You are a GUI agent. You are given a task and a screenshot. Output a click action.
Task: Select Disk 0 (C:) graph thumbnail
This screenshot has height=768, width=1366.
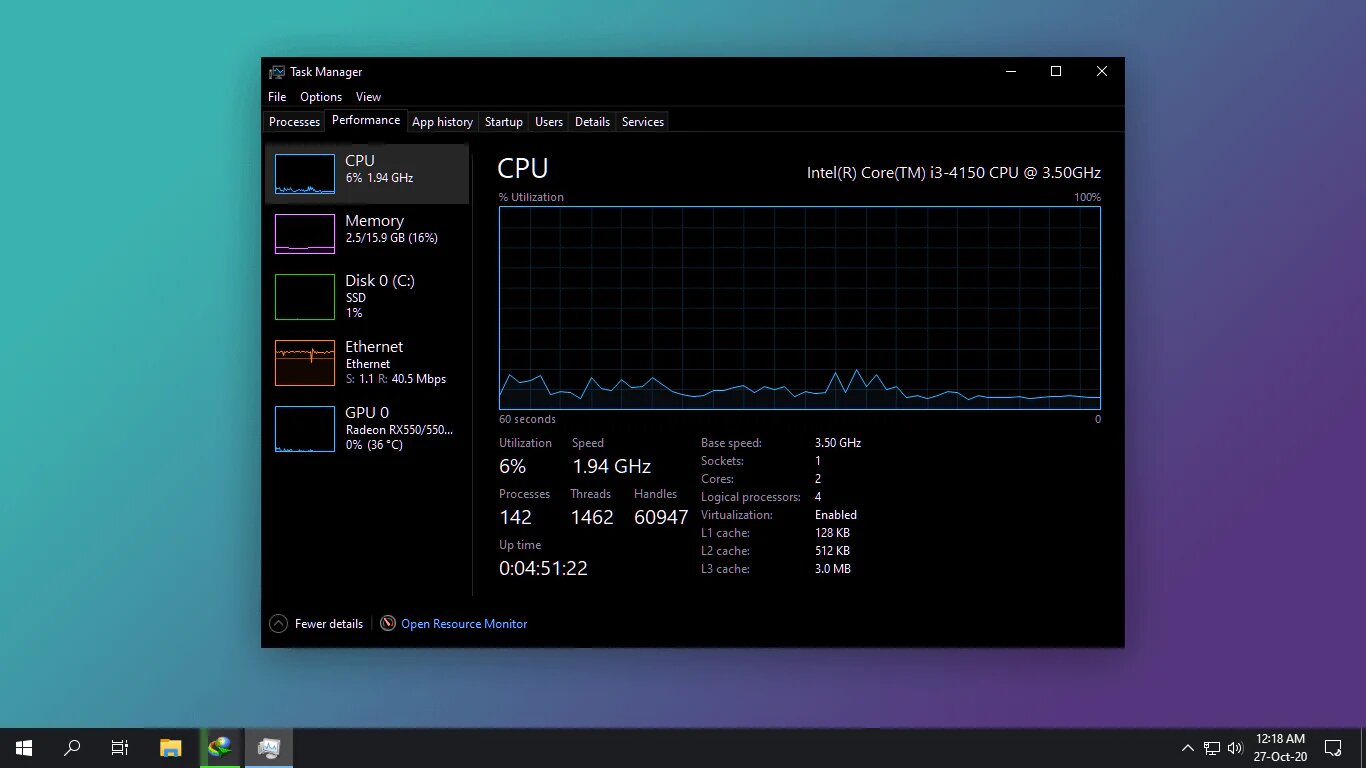pos(305,297)
